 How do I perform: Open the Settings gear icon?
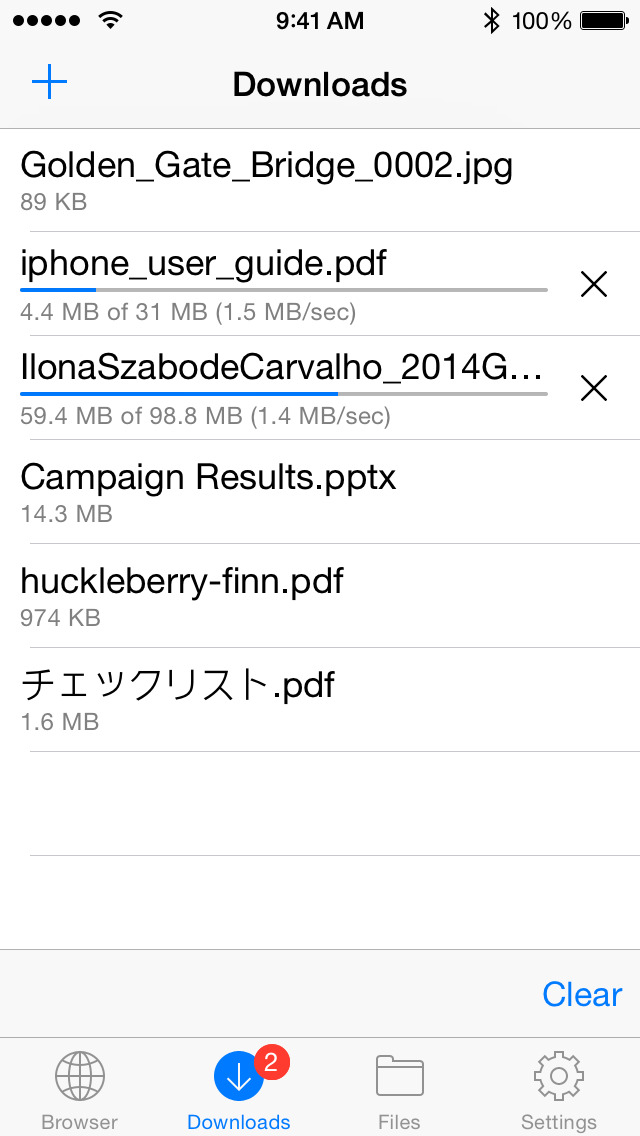pos(559,1075)
